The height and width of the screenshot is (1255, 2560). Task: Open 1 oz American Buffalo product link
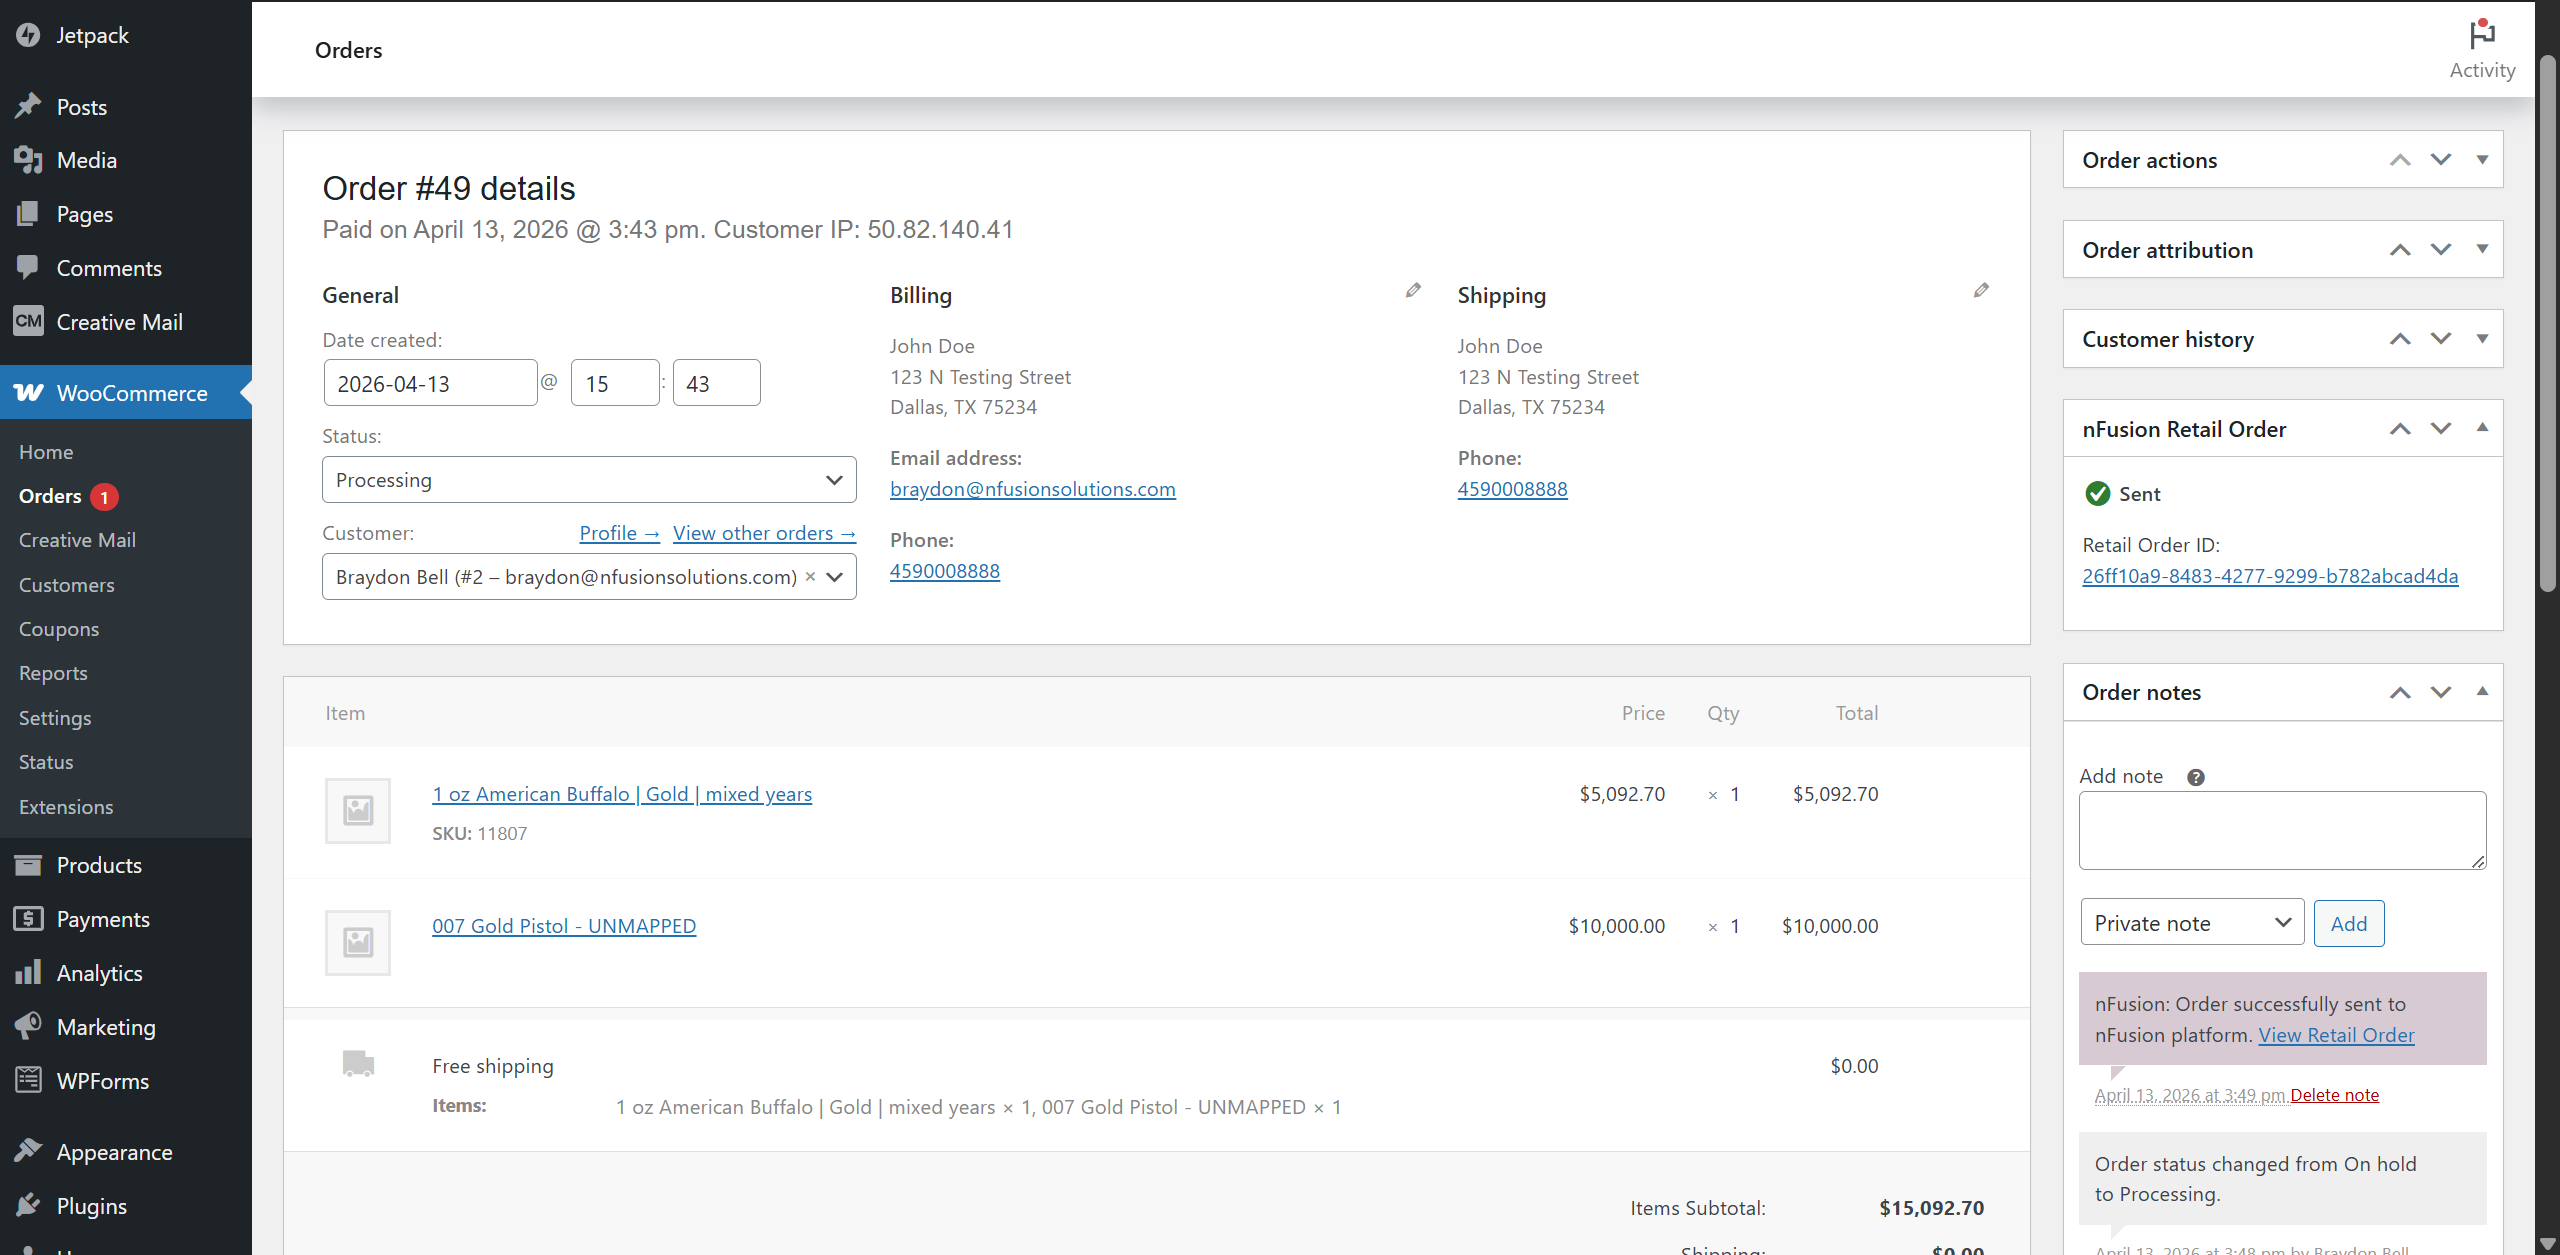[622, 794]
